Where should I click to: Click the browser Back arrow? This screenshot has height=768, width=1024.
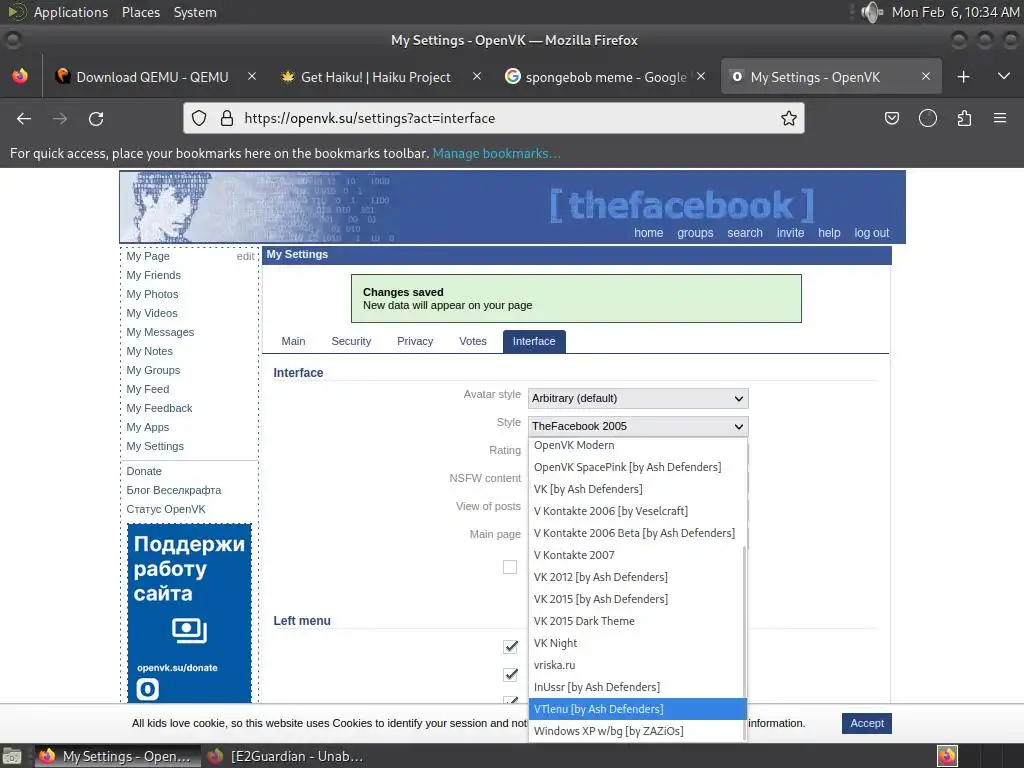point(24,118)
